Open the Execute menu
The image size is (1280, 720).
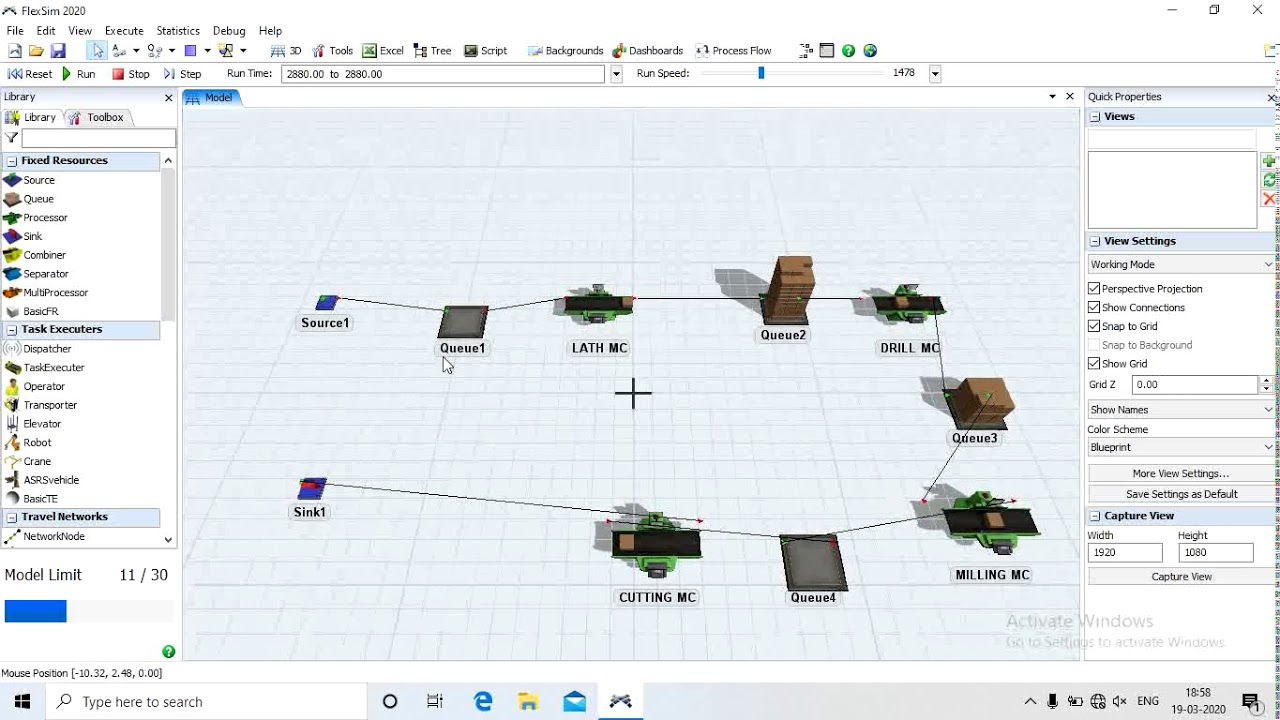coord(124,31)
